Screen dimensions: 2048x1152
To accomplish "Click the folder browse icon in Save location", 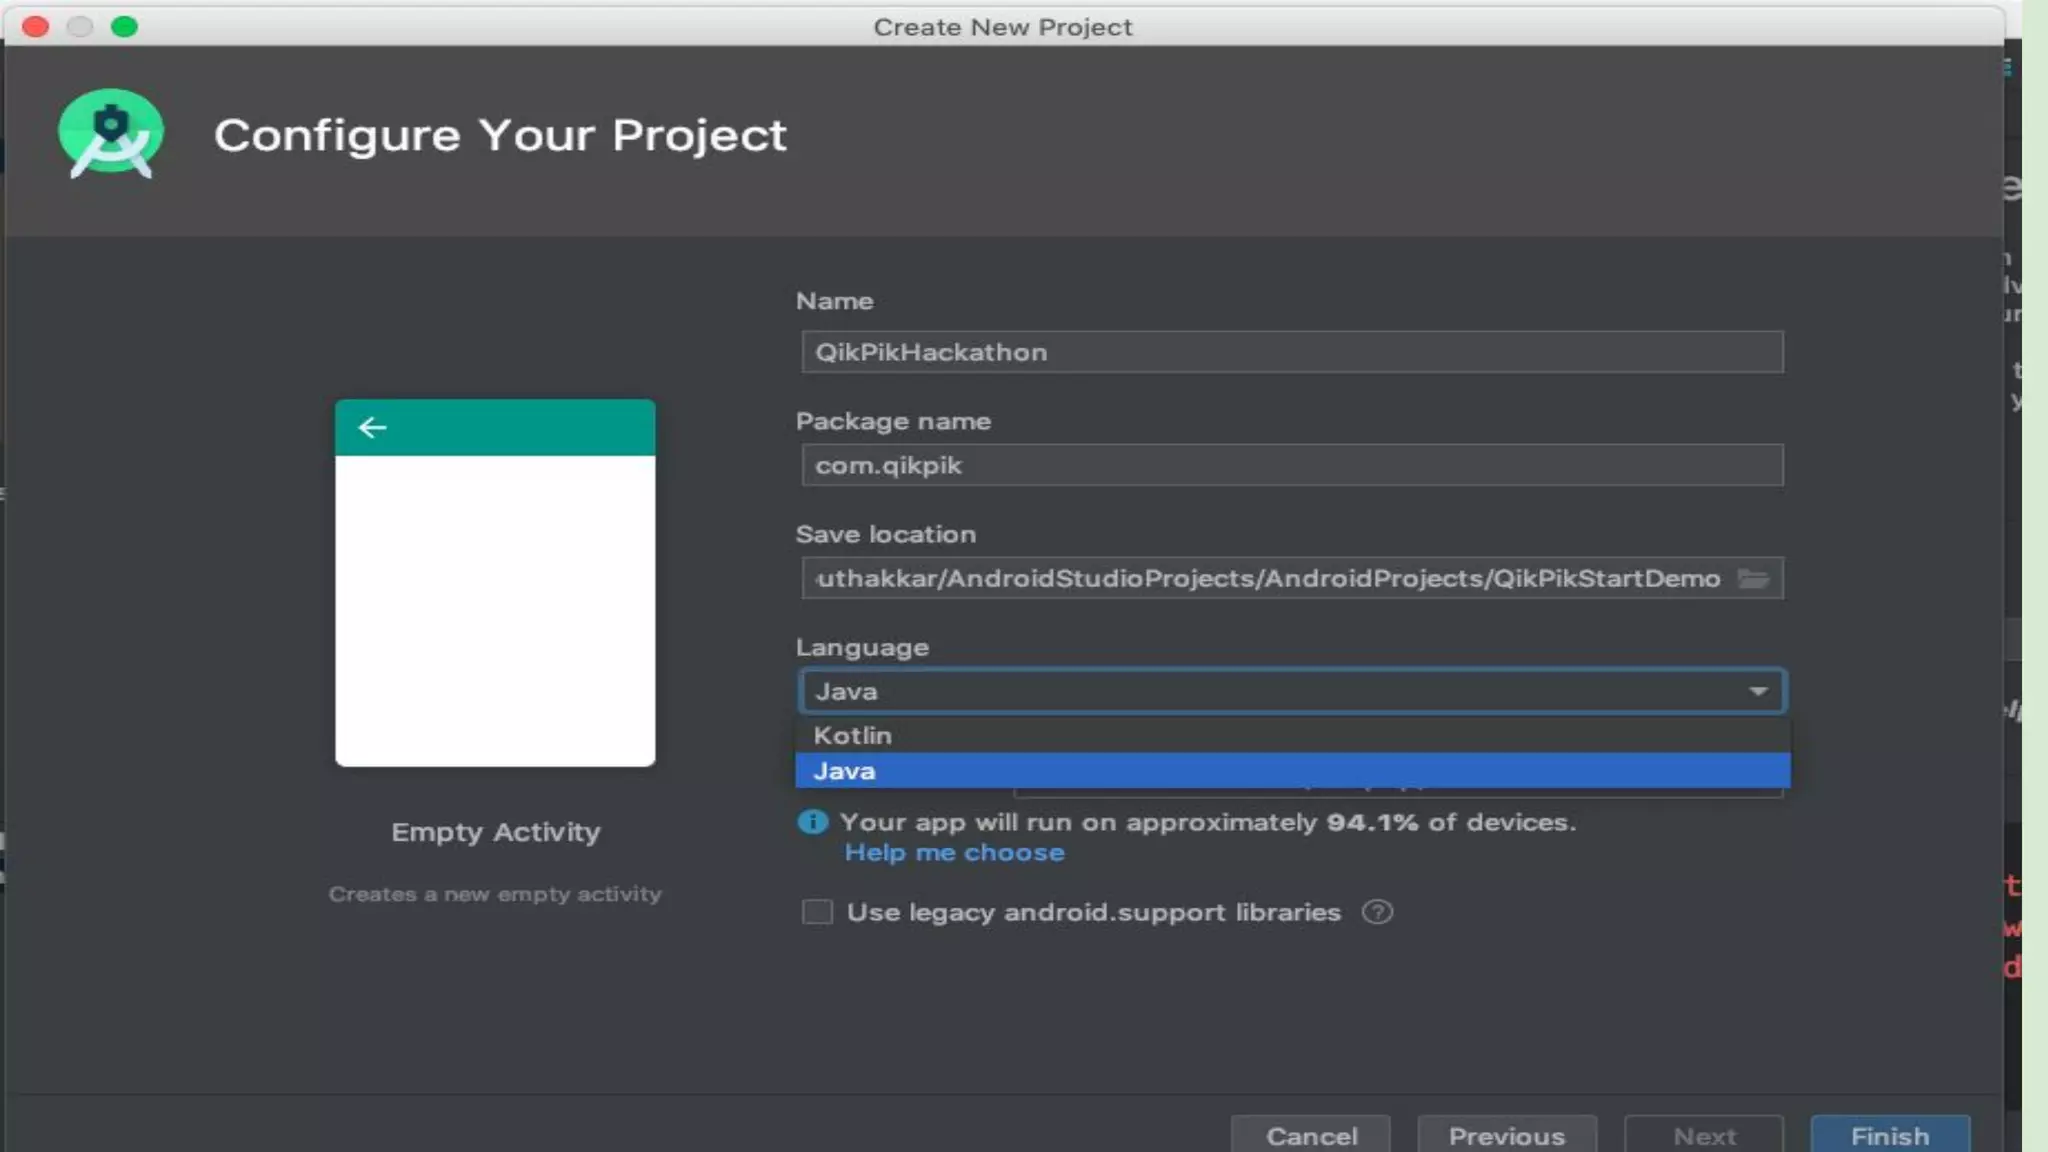I will click(x=1753, y=578).
